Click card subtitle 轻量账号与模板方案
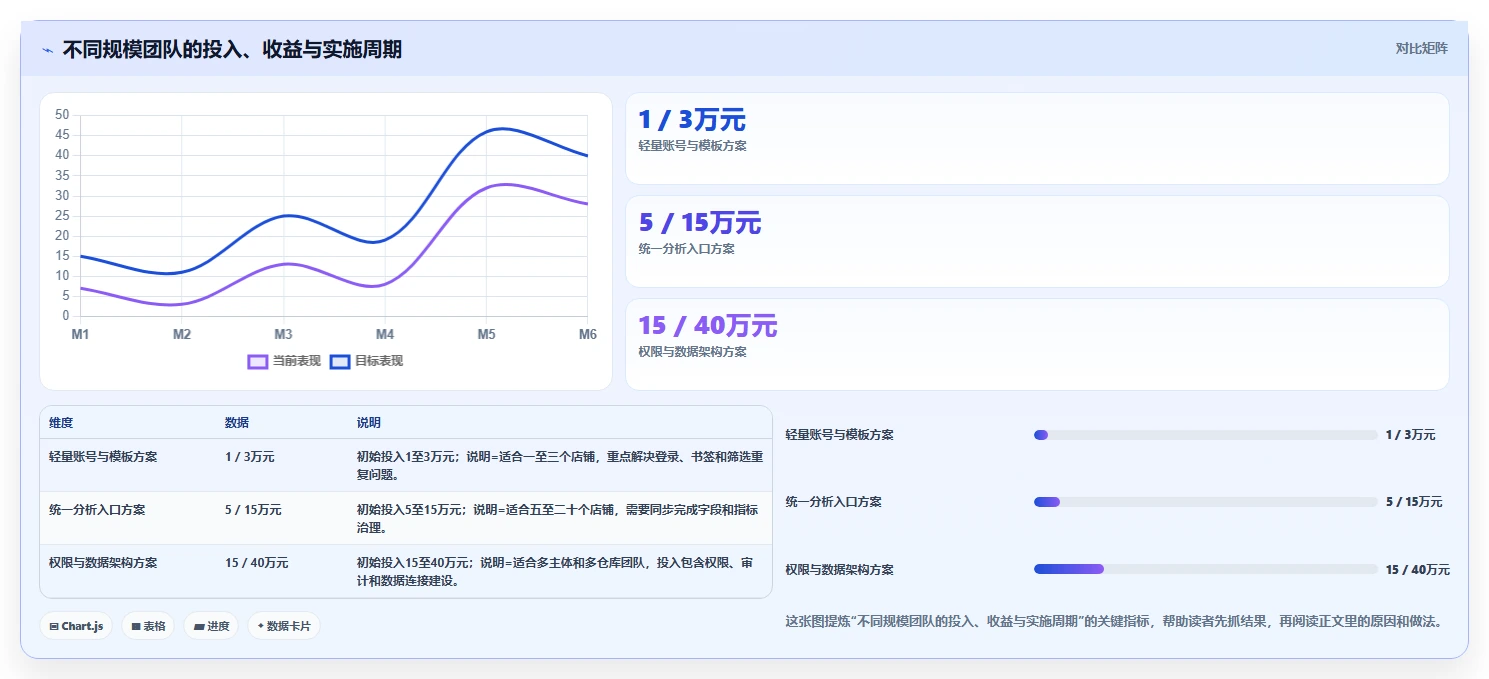The image size is (1489, 679). tap(692, 146)
